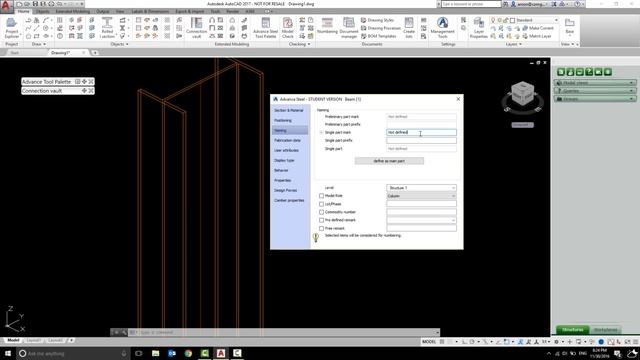Viewport: 640px width, 360px height.
Task: Open the User attributes dialog page
Action: (x=286, y=151)
